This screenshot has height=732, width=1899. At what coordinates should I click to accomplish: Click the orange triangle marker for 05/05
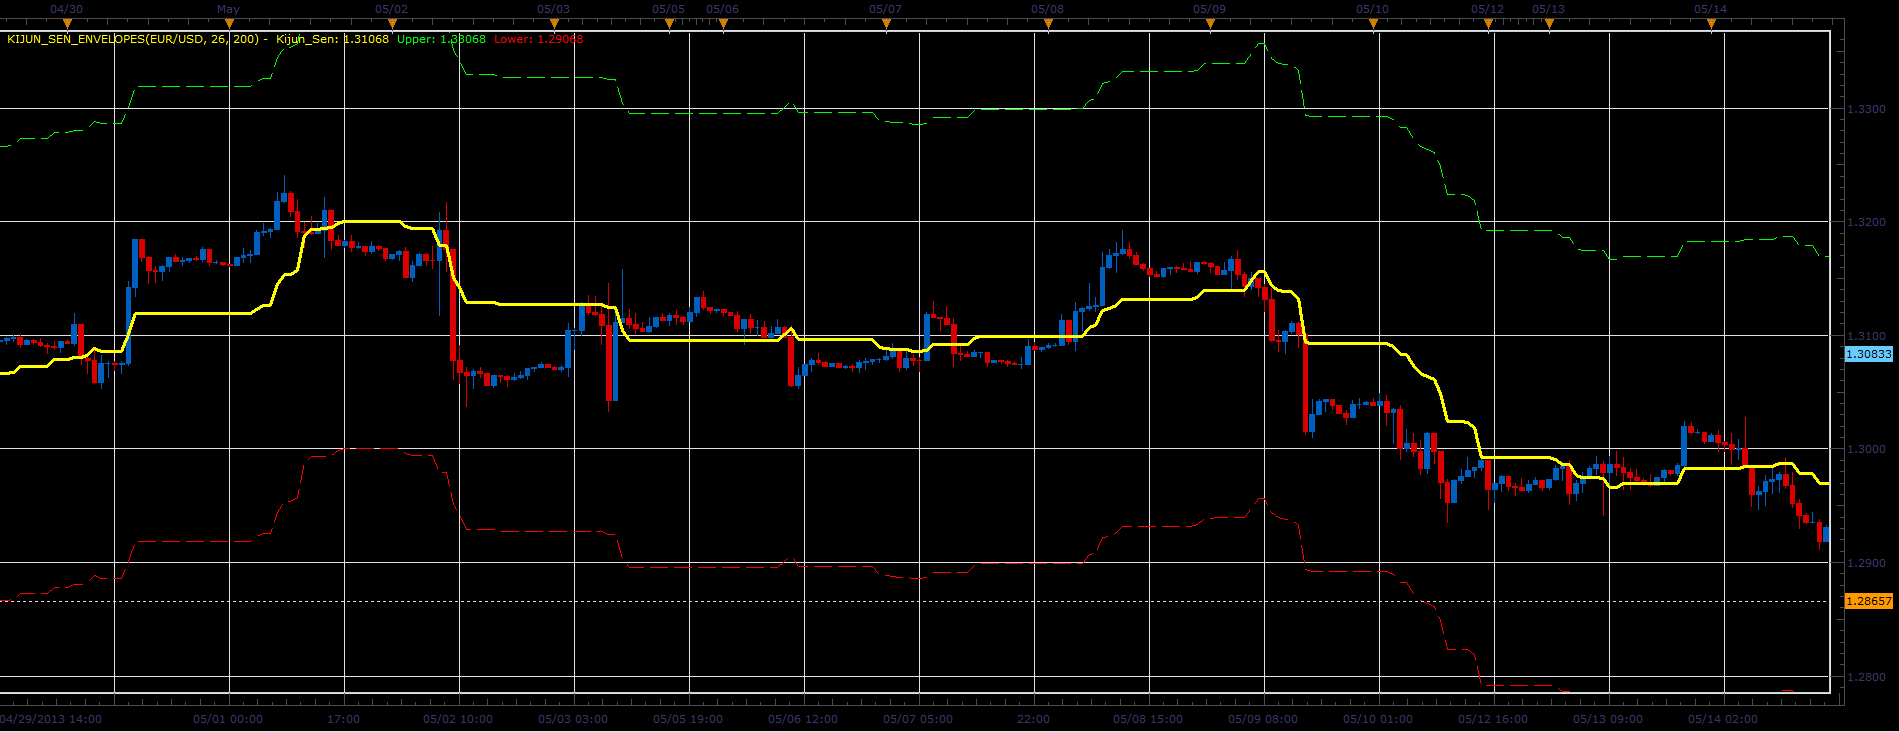[x=670, y=25]
